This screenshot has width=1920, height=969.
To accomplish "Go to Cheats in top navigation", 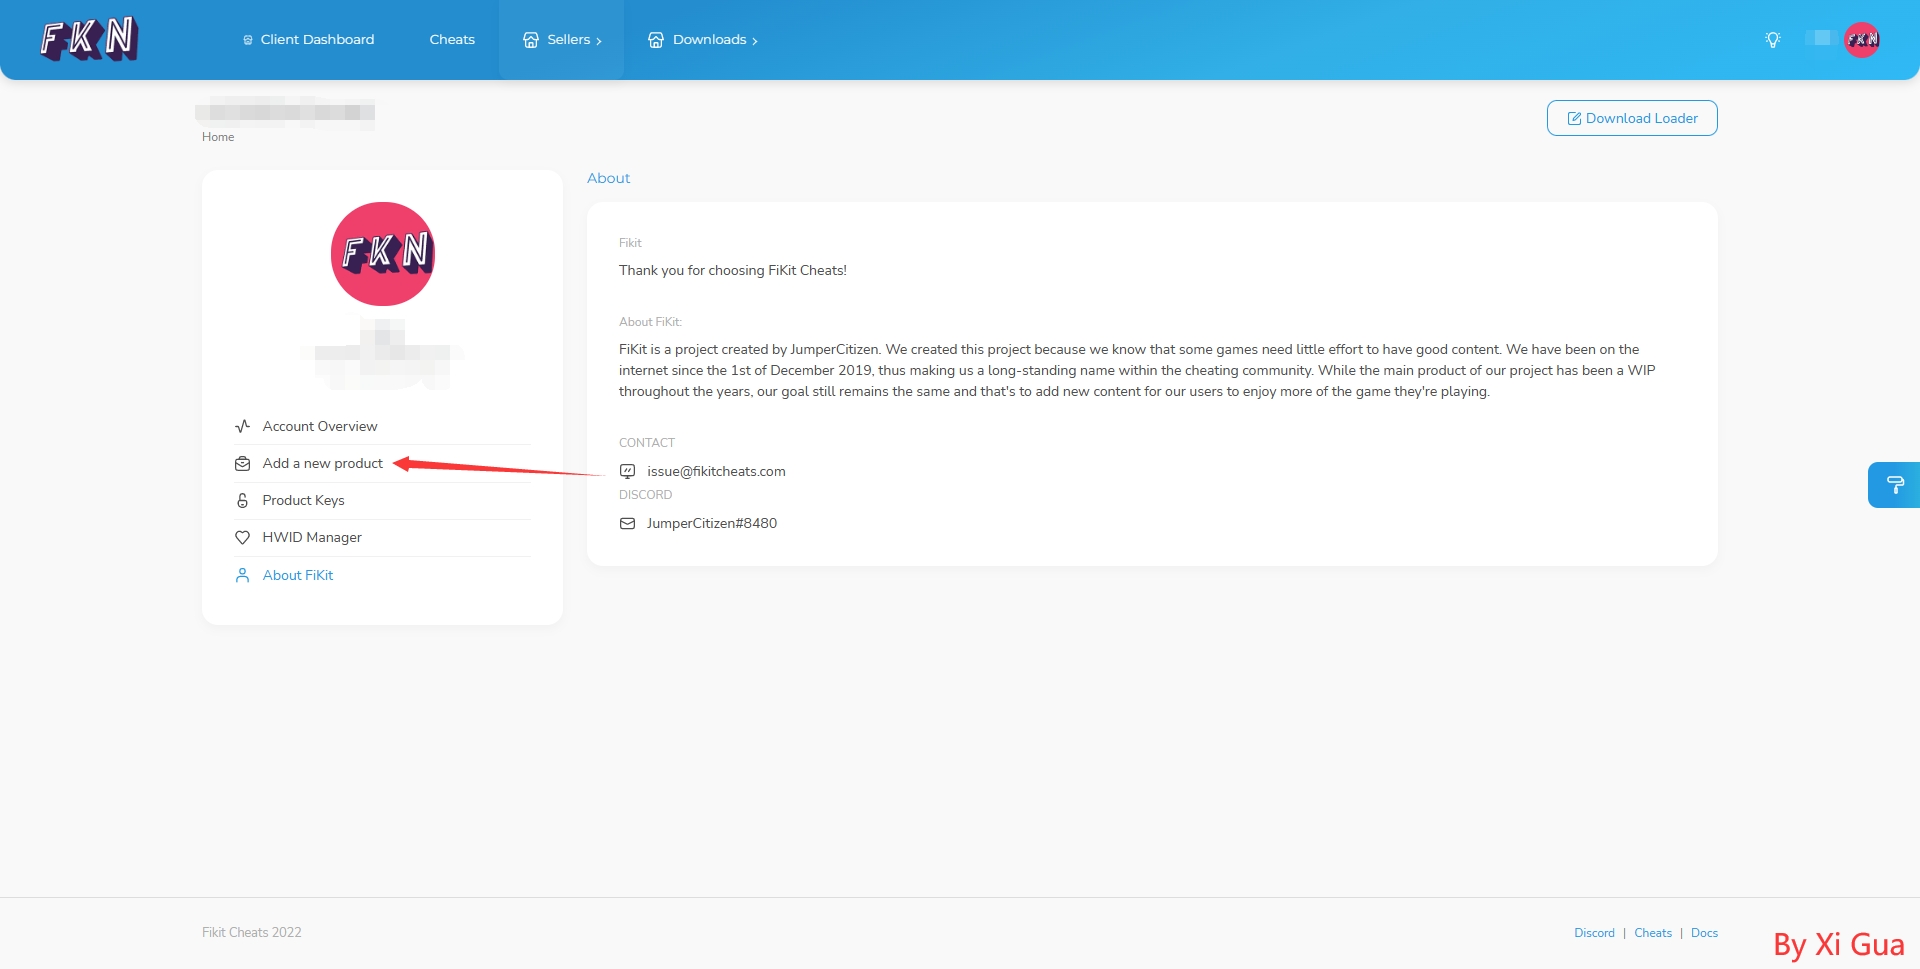I will point(452,40).
